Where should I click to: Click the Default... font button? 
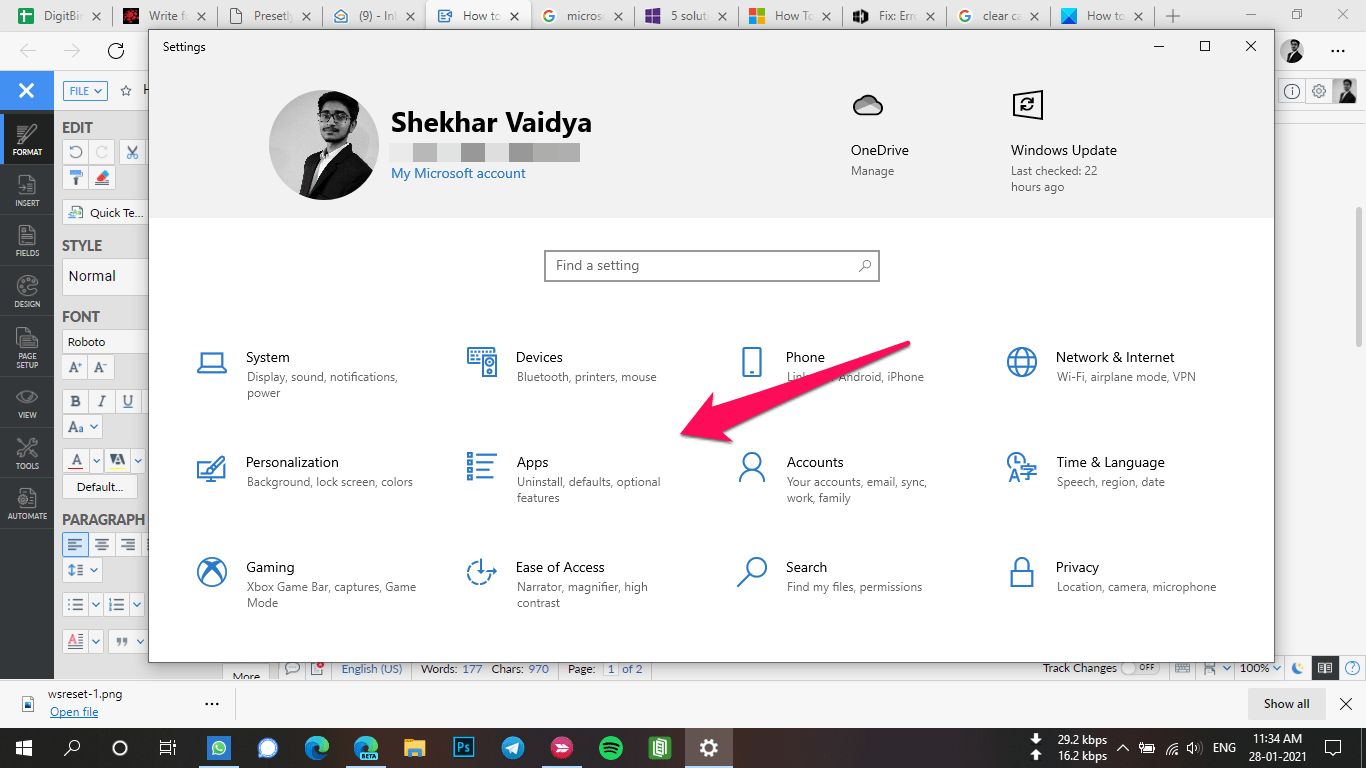click(100, 487)
